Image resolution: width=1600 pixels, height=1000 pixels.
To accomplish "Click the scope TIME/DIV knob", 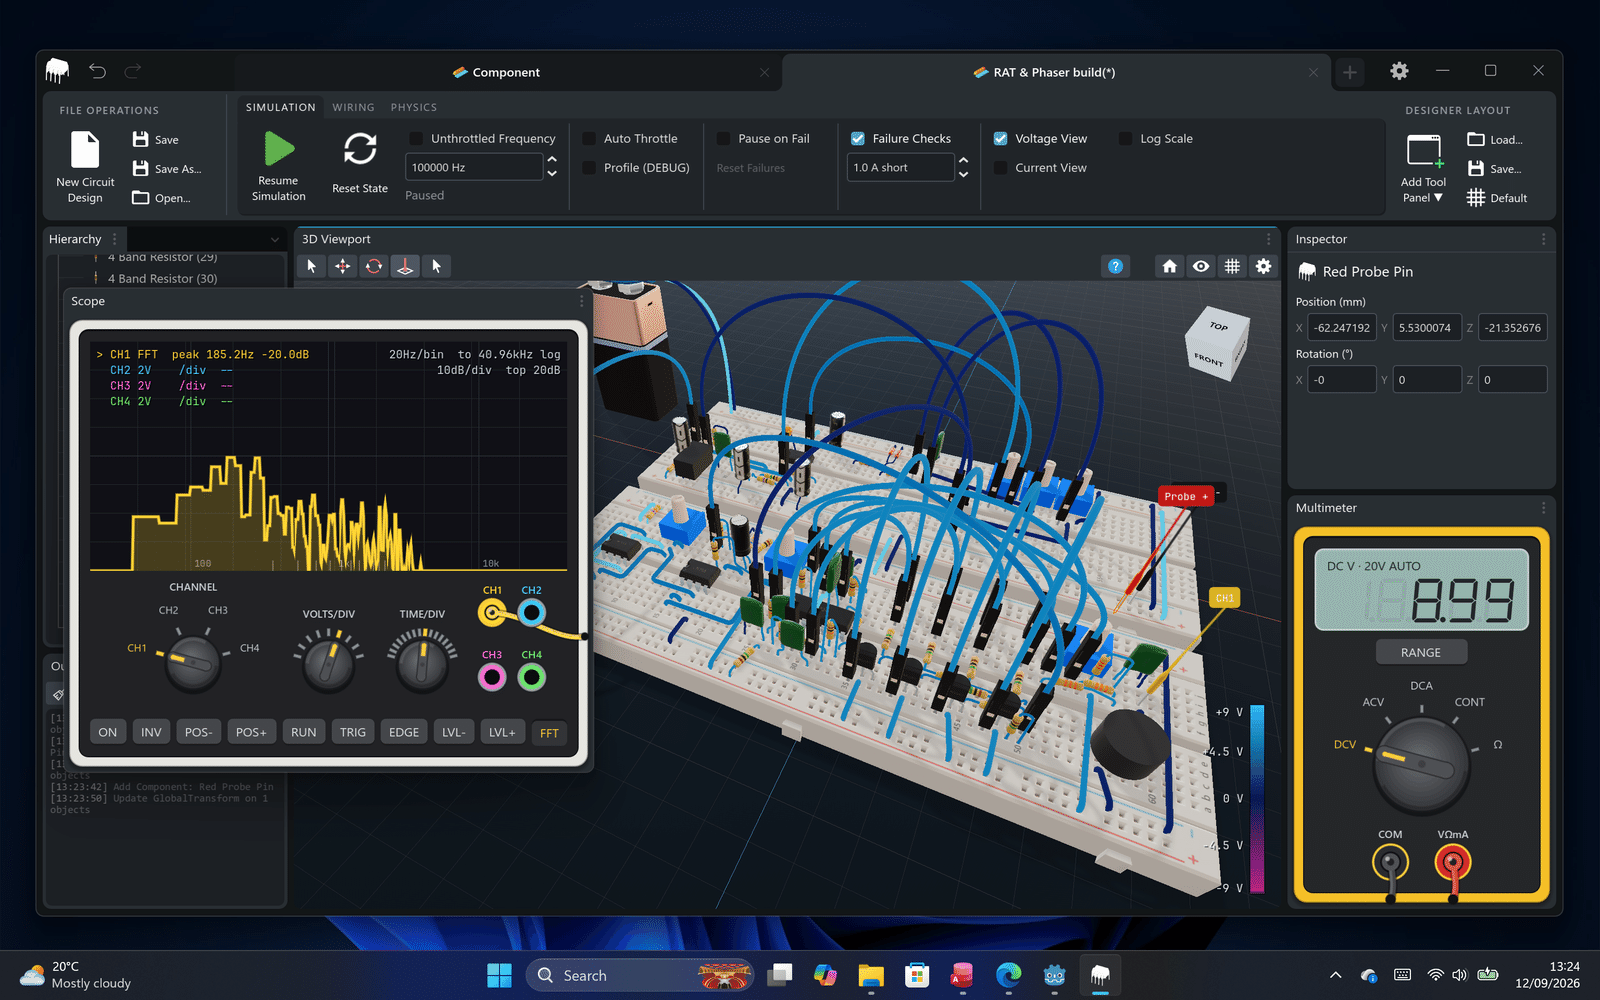I will [422, 665].
